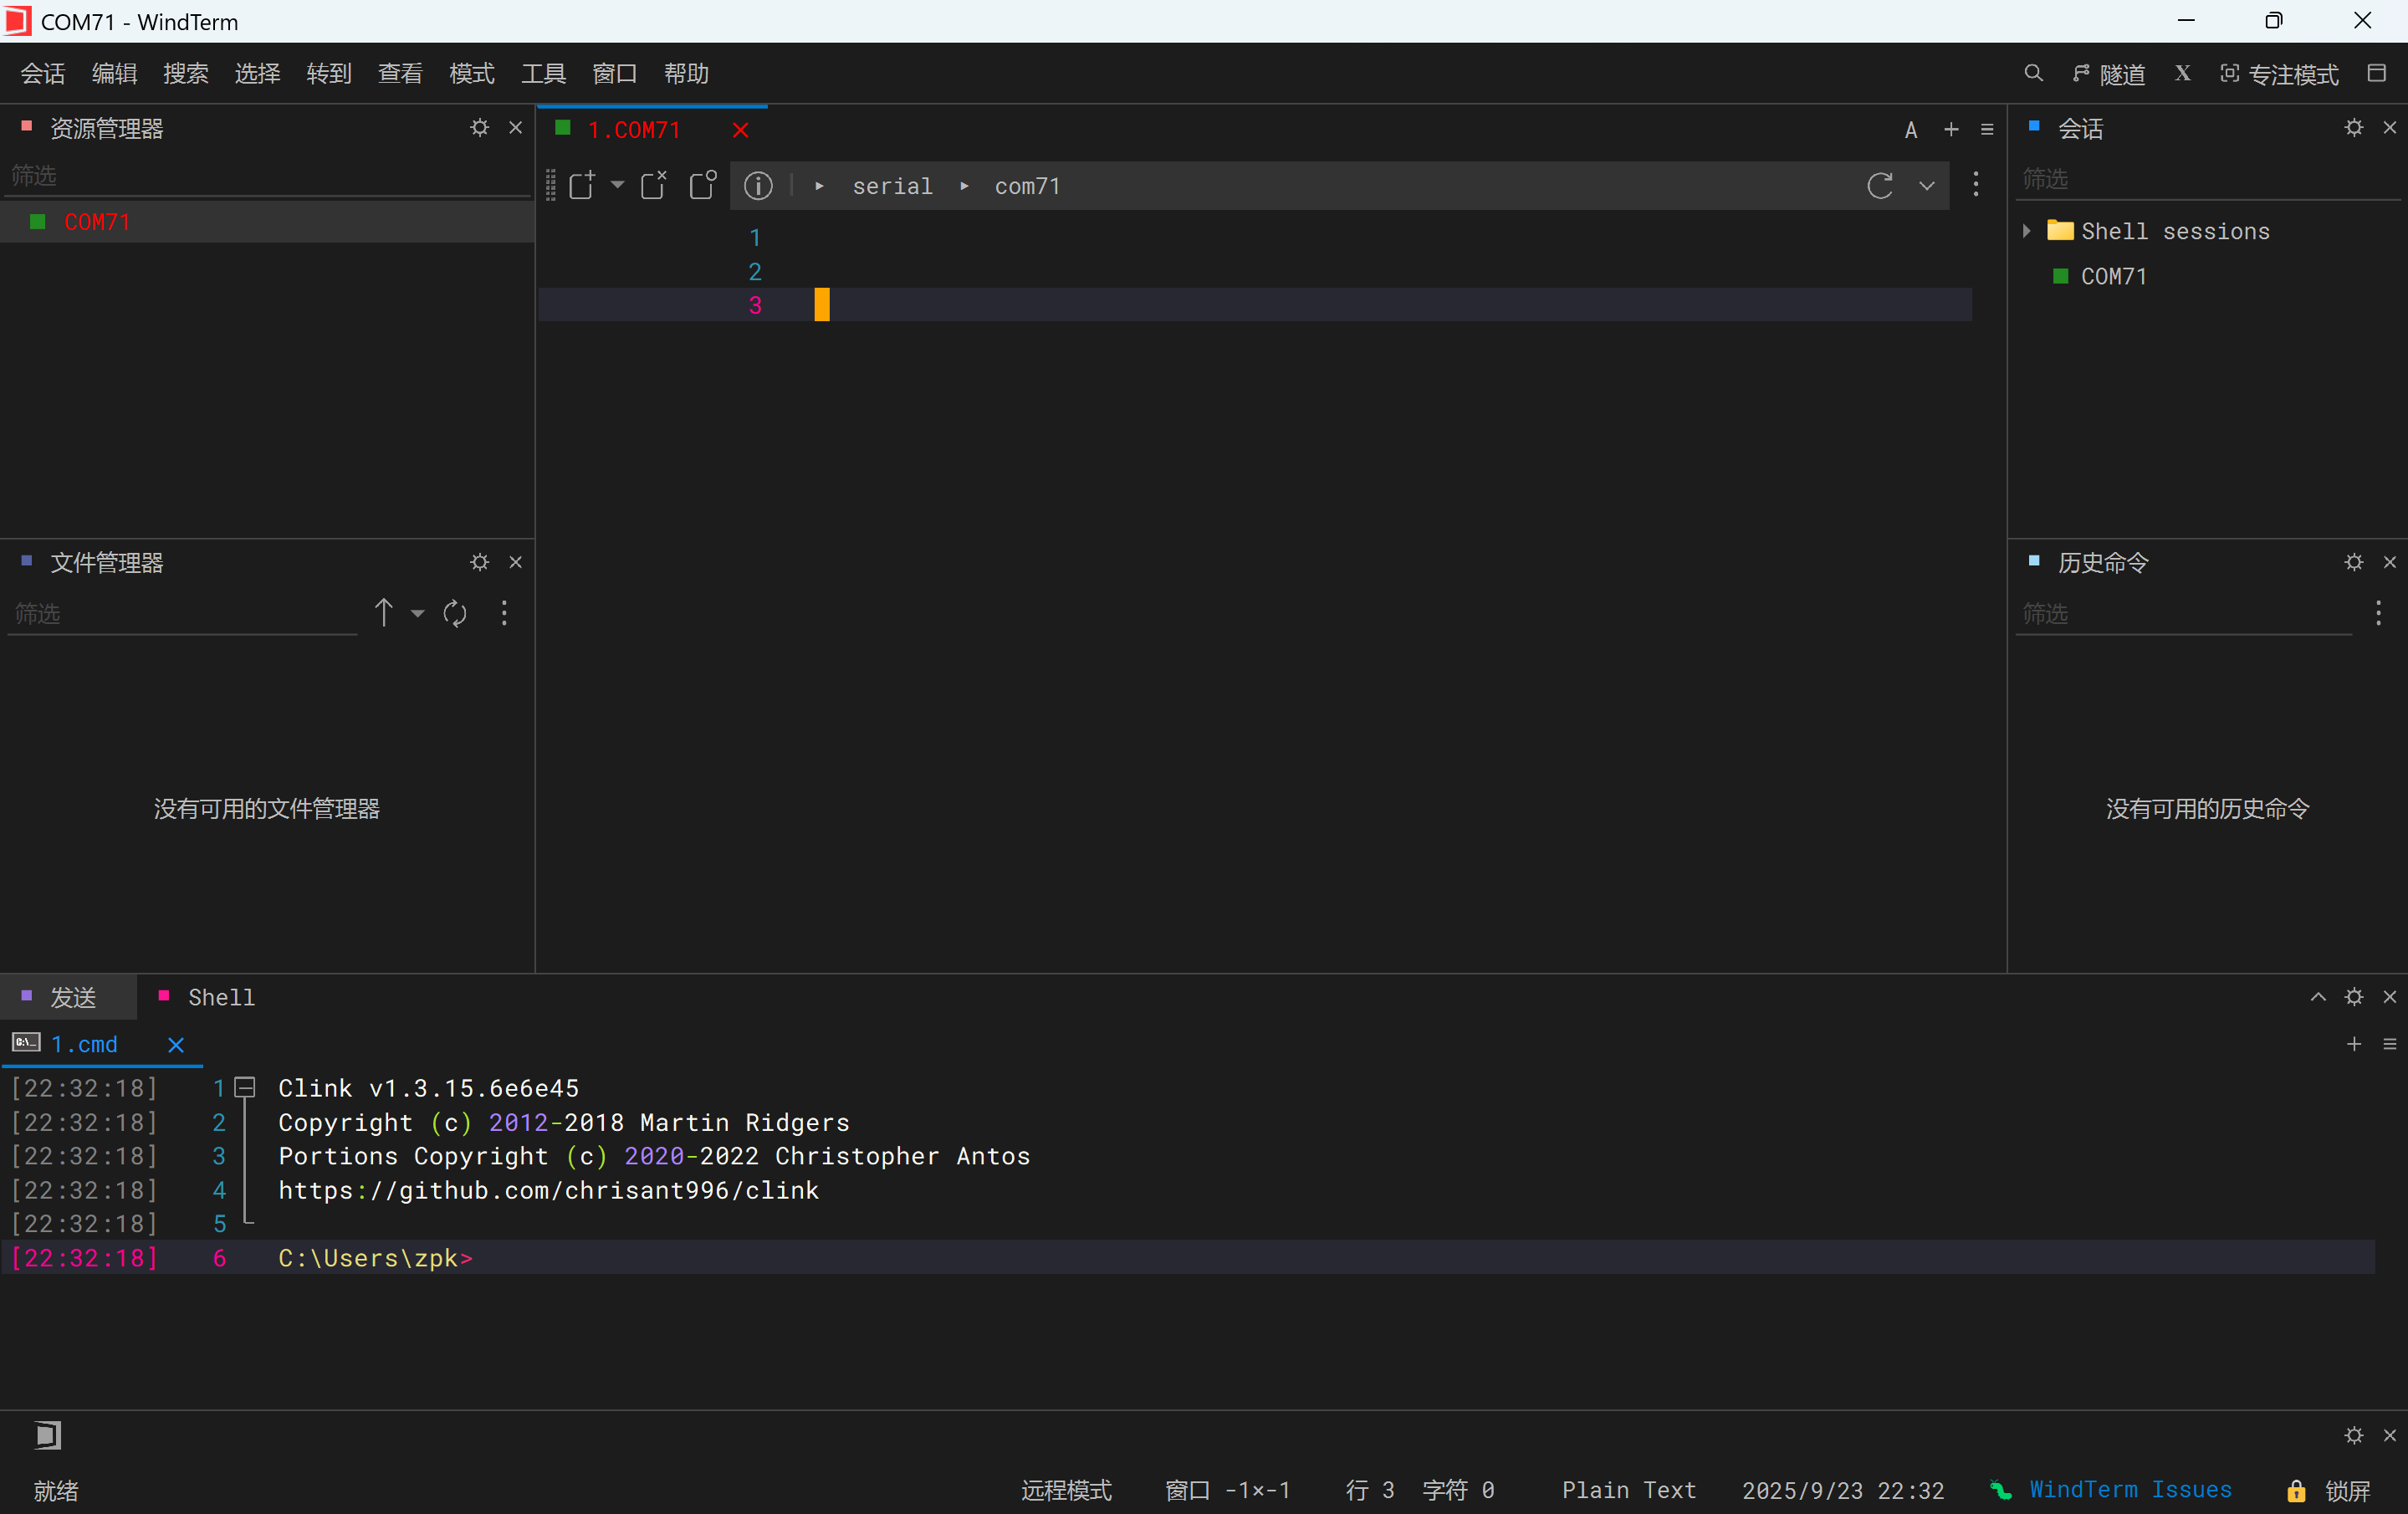Open 资源管理器 panel settings gear
2408x1514 pixels.
pos(480,128)
